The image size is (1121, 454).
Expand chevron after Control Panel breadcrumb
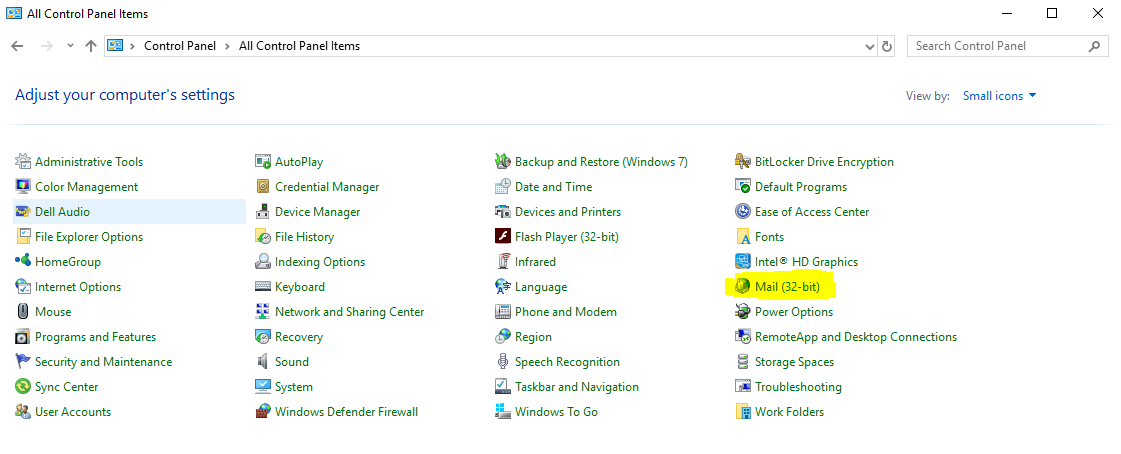[x=227, y=46]
